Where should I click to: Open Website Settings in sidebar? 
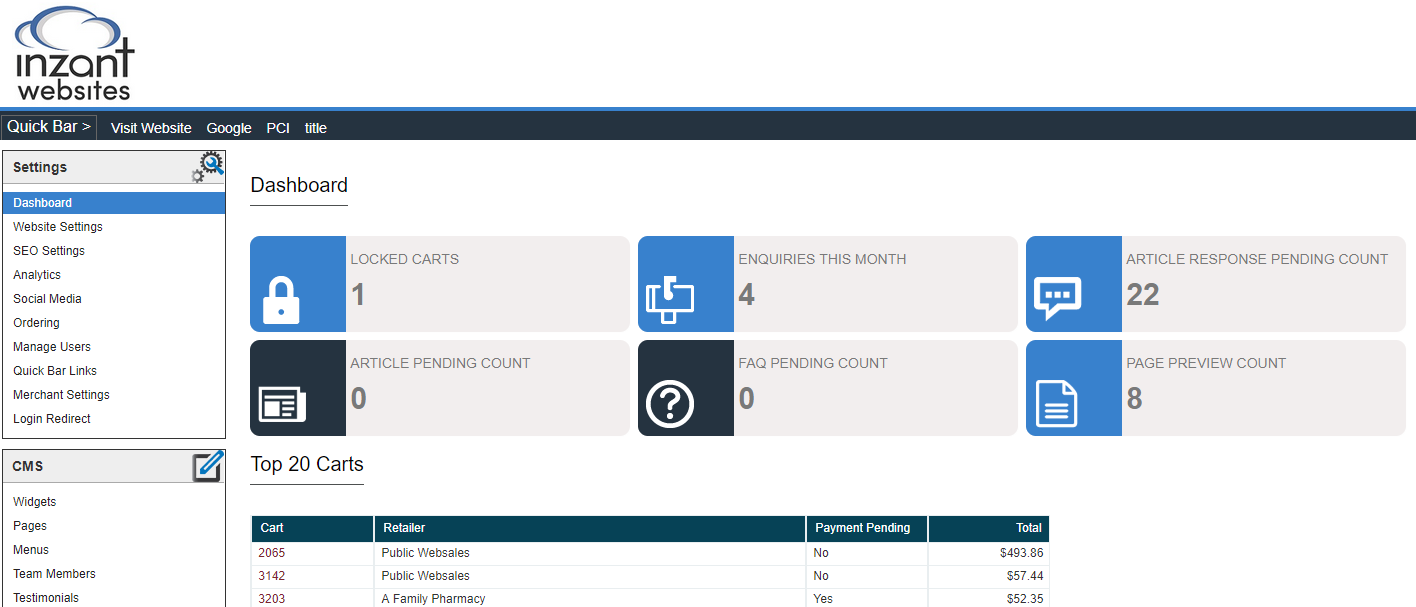point(58,227)
